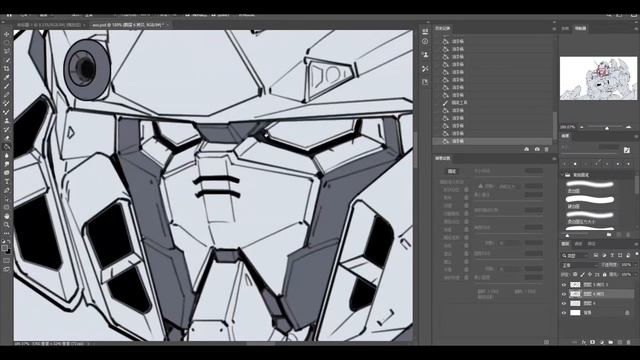The width and height of the screenshot is (640, 360).
Task: Switch to the 通道 Channels tab
Action: pyautogui.click(x=578, y=244)
